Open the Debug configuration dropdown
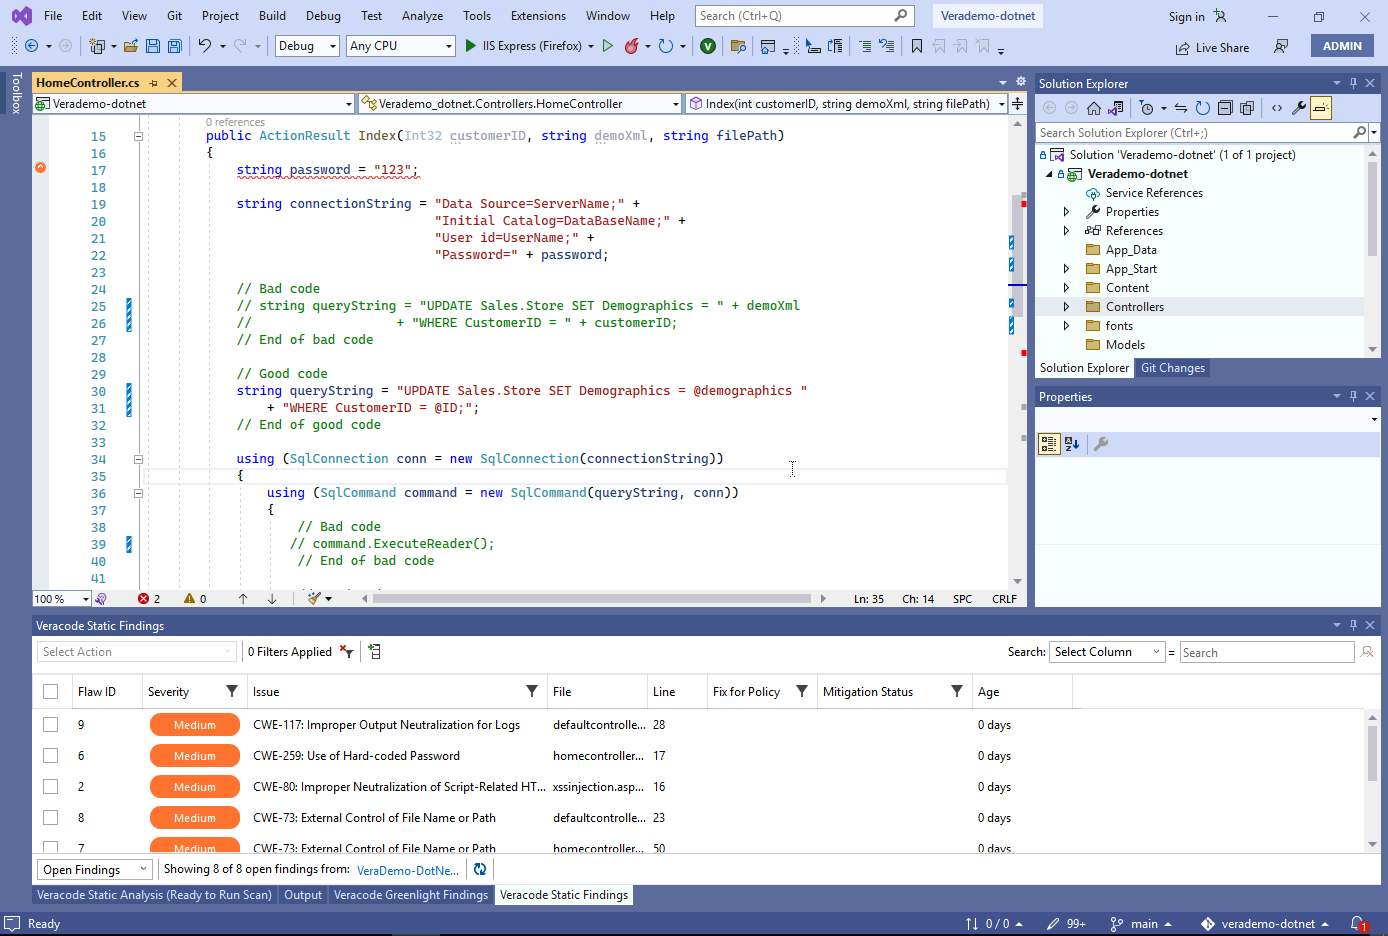Image resolution: width=1388 pixels, height=936 pixels. 307,46
